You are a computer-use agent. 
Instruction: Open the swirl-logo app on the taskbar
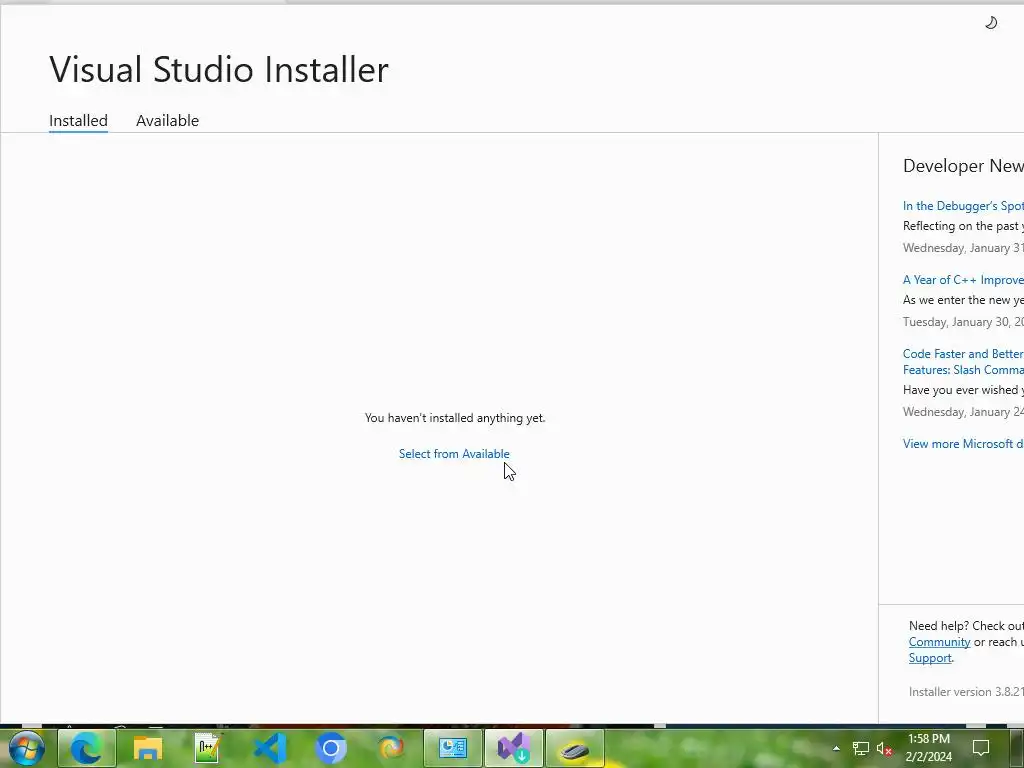pyautogui.click(x=391, y=748)
